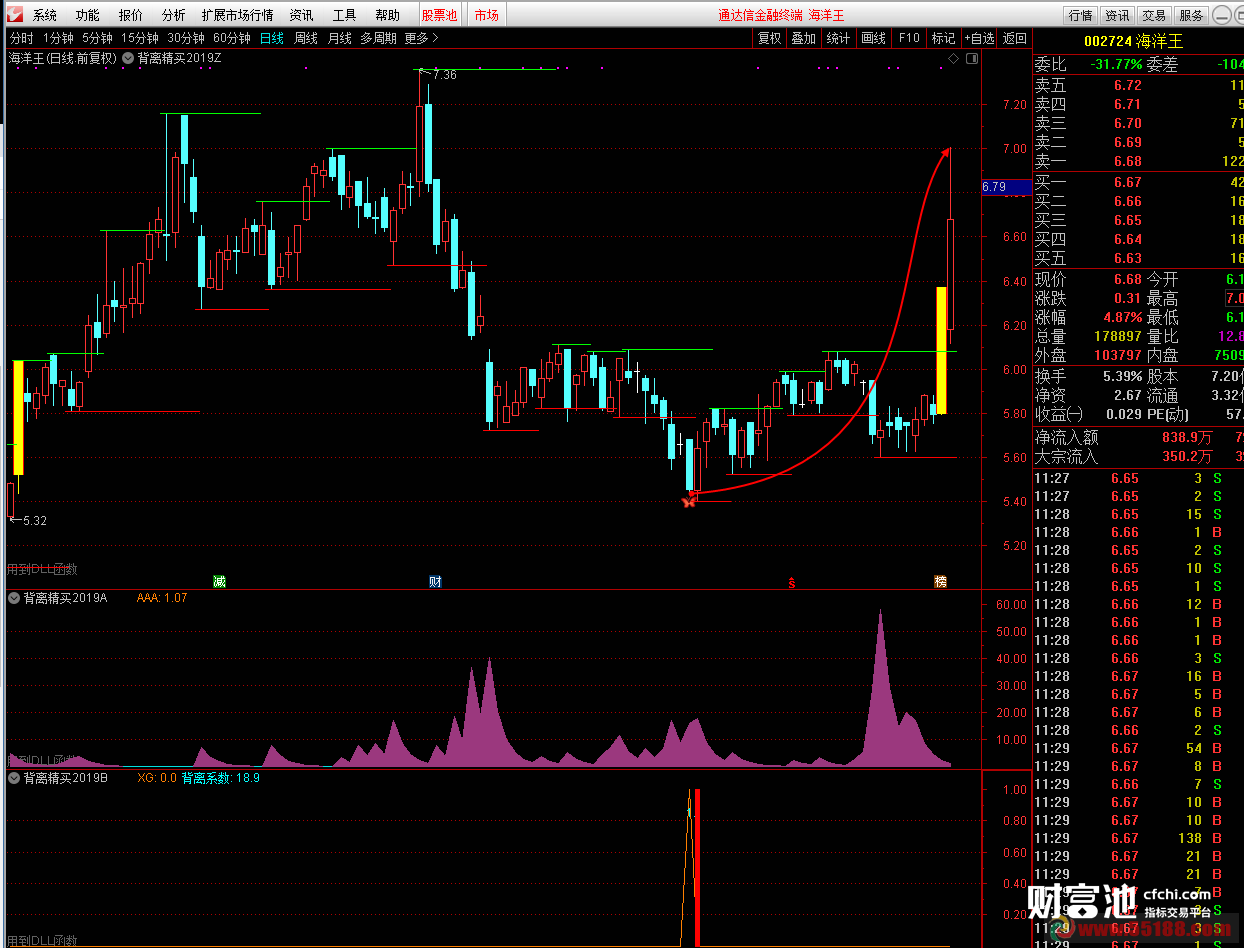Click the green 减 marker on the chart
This screenshot has width=1244, height=948.
219,581
